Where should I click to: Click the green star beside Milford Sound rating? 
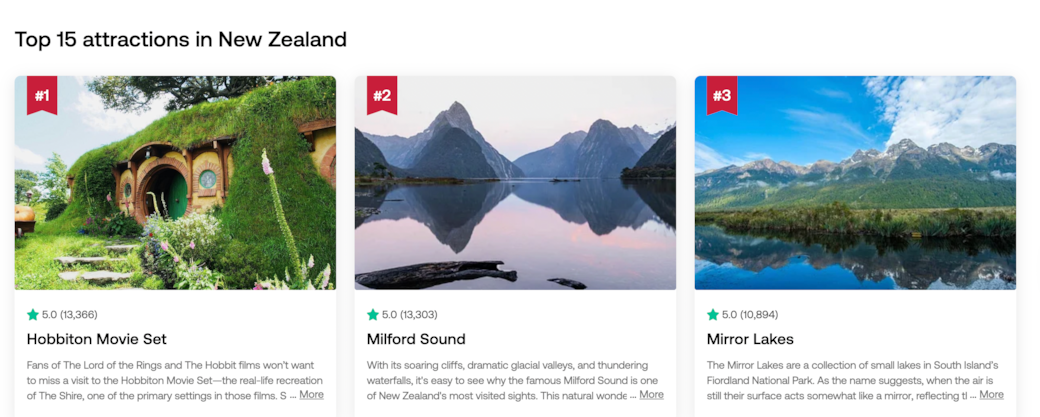373,315
